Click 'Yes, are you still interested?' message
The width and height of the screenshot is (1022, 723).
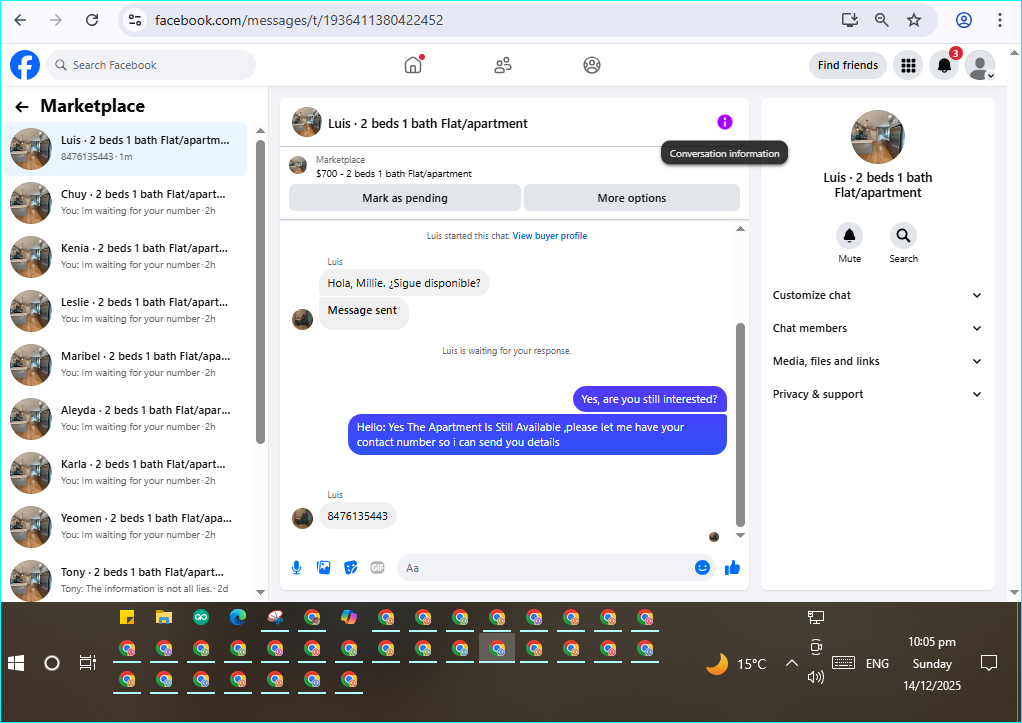(649, 399)
